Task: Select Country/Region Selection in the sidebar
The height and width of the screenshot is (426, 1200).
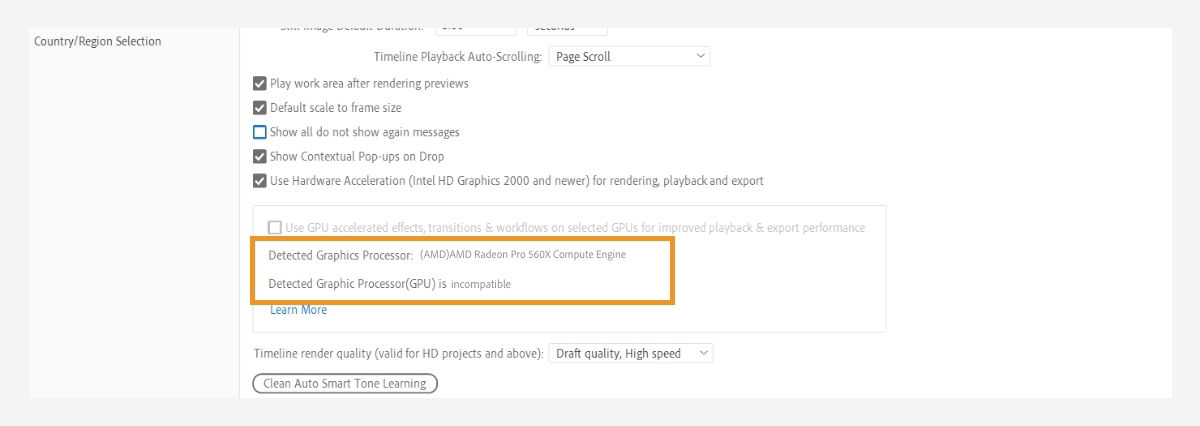Action: 97,41
